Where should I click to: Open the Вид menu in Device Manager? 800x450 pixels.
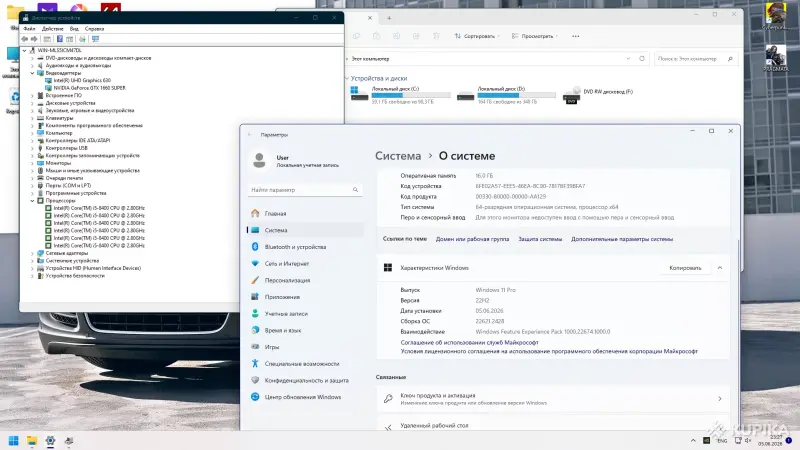tap(74, 29)
